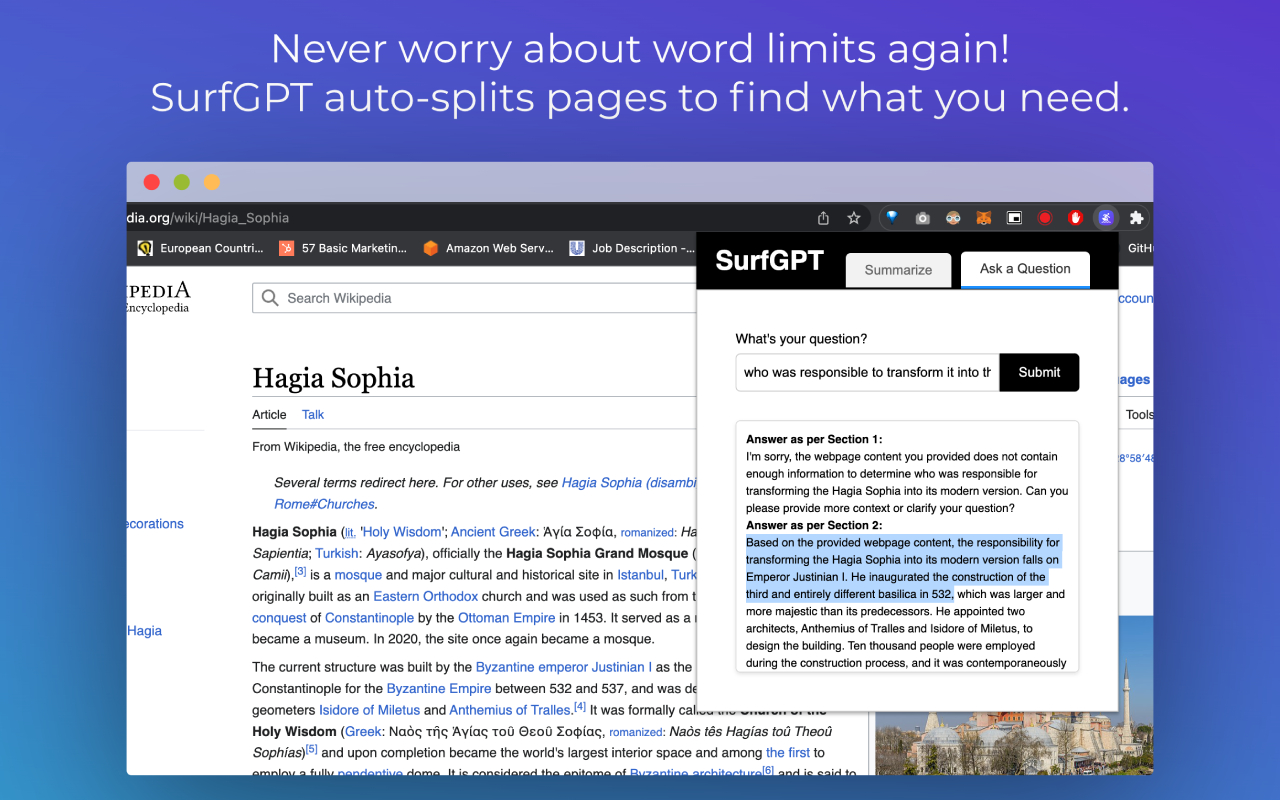The height and width of the screenshot is (800, 1280).
Task: Open the Tools menu on Wikipedia
Action: tap(1139, 414)
